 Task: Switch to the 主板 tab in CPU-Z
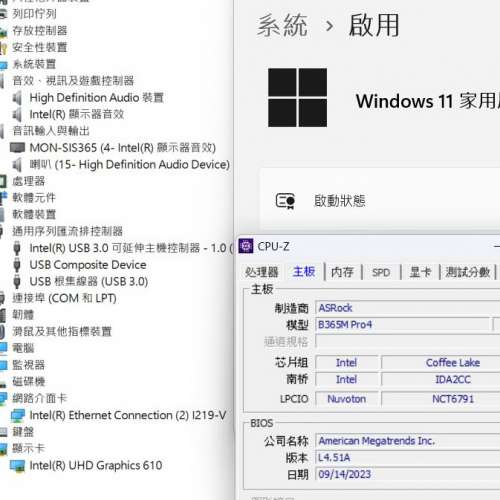click(304, 271)
